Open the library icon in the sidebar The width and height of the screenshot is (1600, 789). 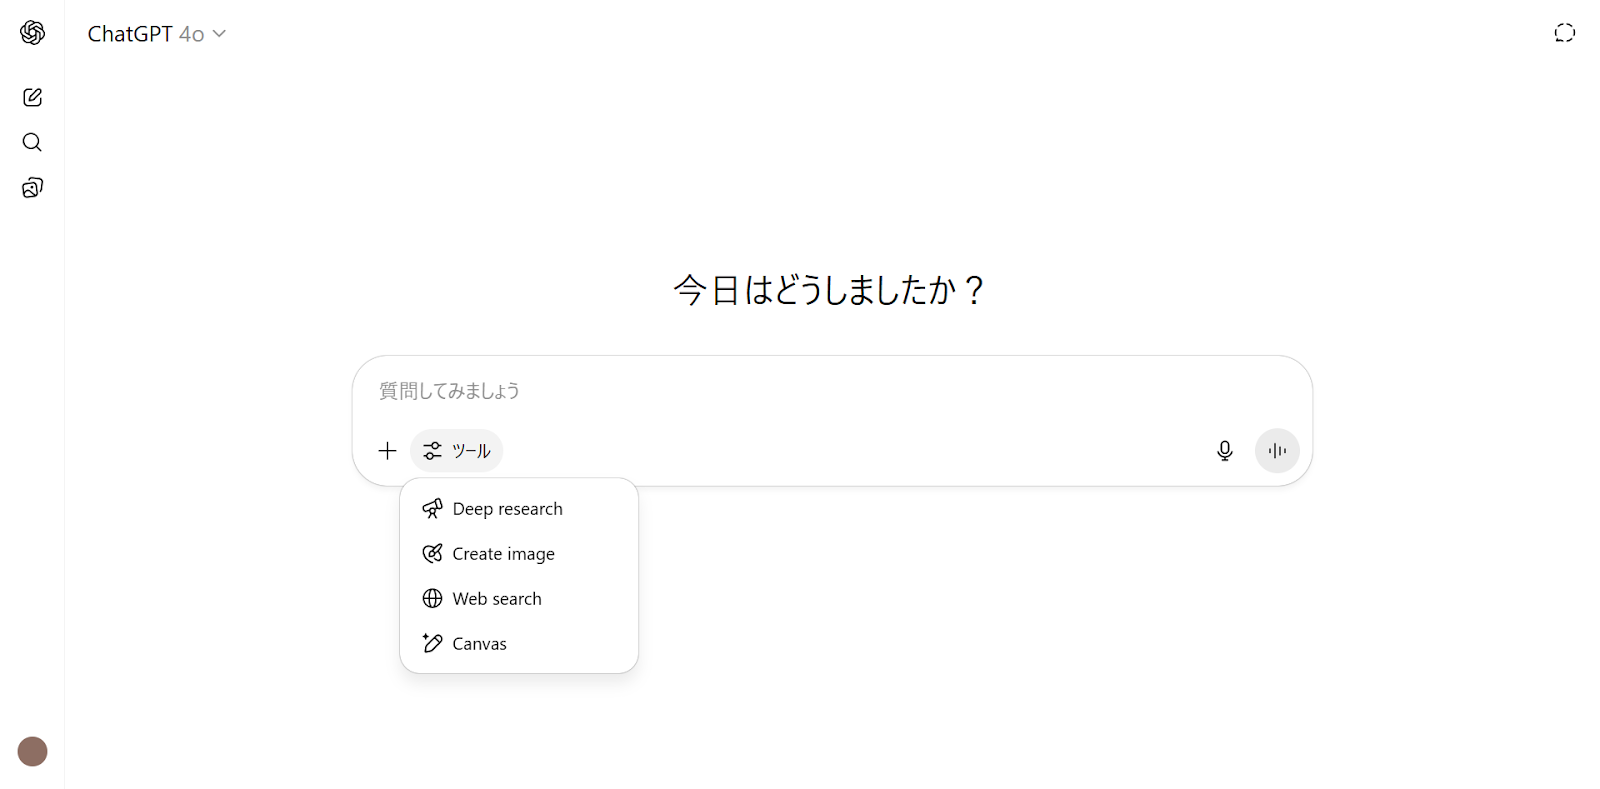click(32, 187)
